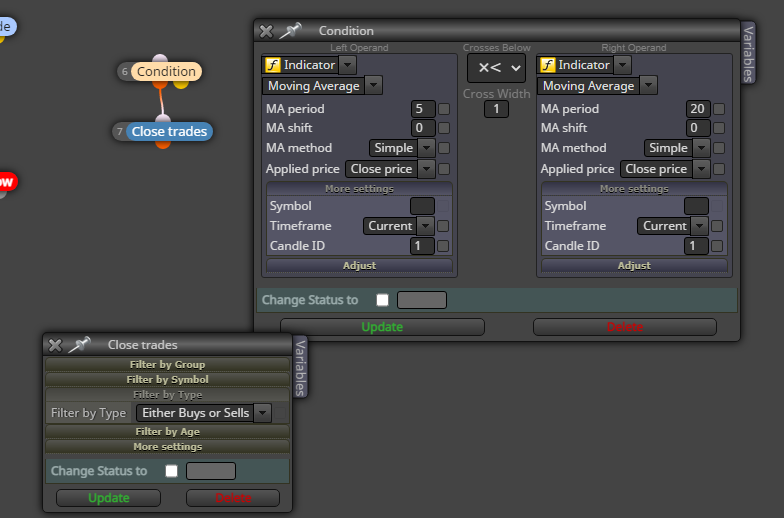Expand More settings in Close trades panel
The width and height of the screenshot is (784, 518).
coord(167,446)
